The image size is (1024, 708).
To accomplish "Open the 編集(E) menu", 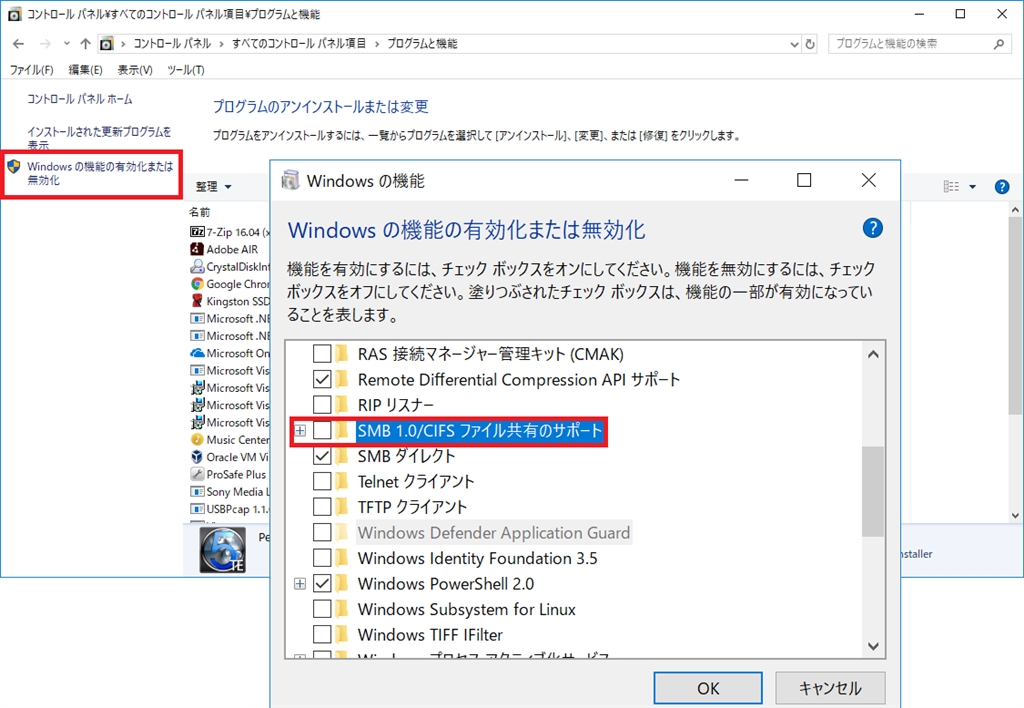I will [x=85, y=70].
